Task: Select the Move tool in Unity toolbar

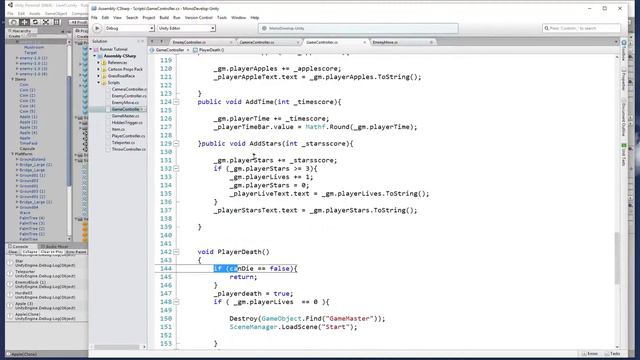Action: coord(24,22)
